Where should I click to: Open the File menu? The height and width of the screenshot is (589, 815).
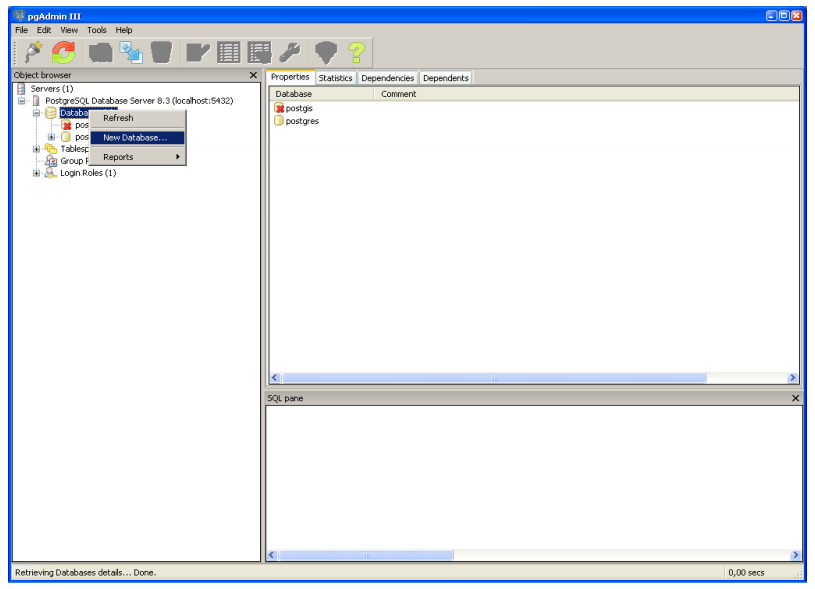click(x=21, y=30)
